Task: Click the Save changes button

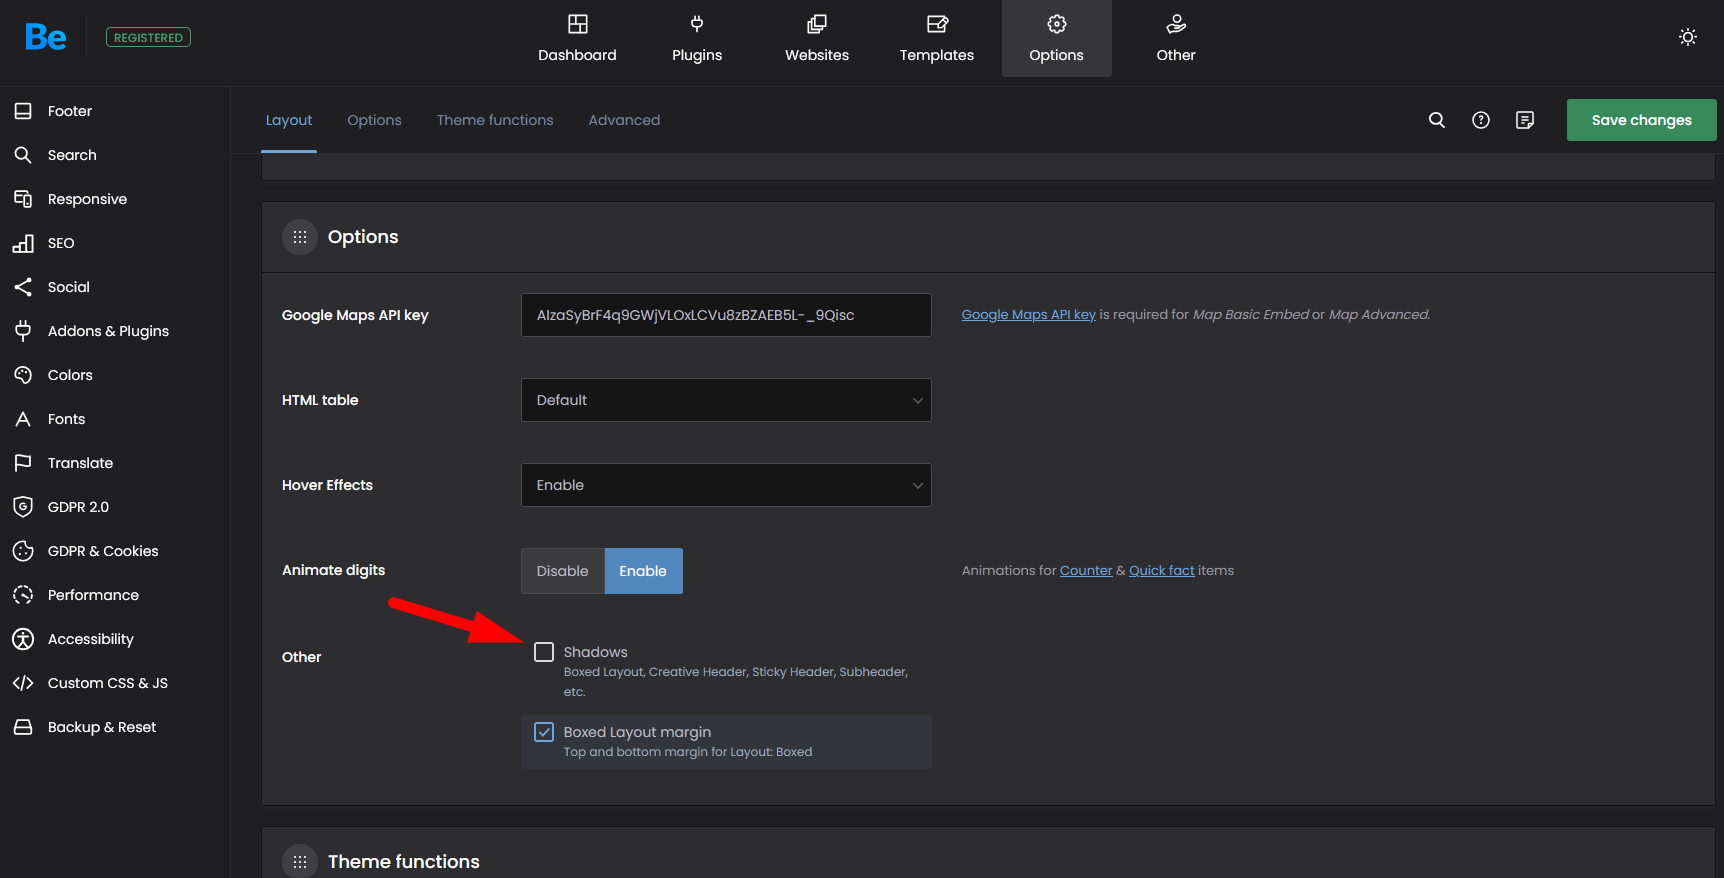Action: click(1641, 120)
